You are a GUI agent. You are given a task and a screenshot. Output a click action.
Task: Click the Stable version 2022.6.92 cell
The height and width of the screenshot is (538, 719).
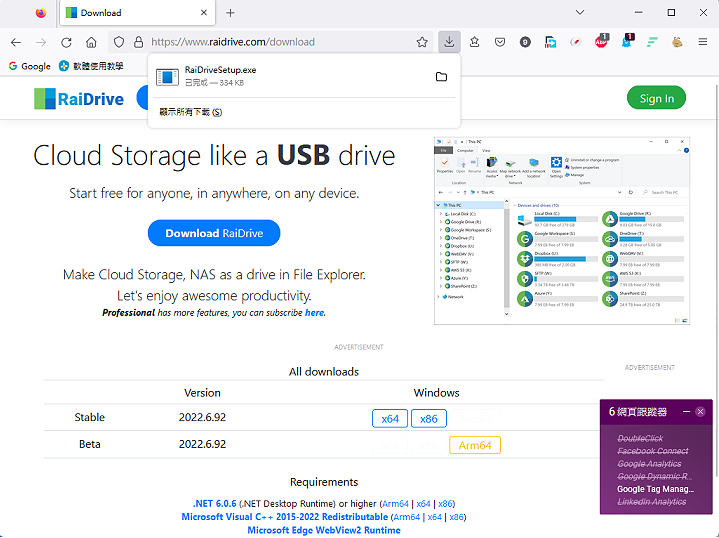[202, 417]
